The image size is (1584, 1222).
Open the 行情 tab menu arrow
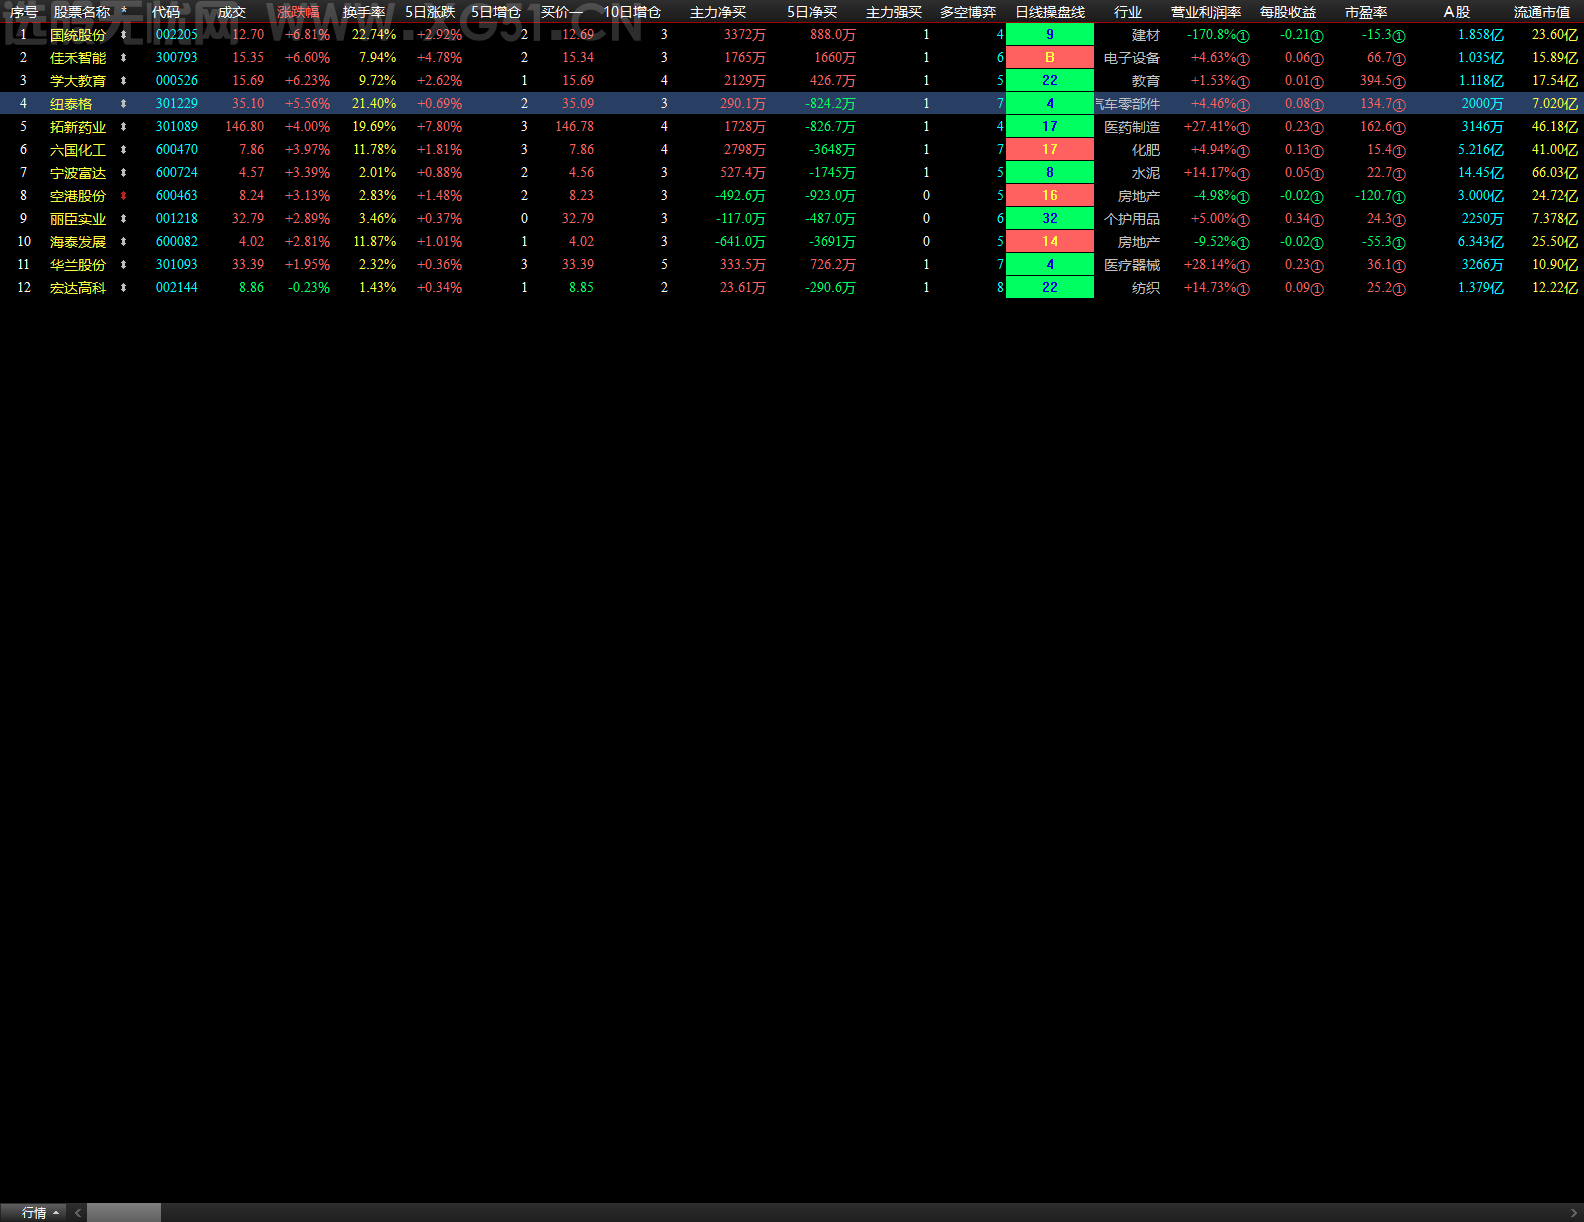pyautogui.click(x=56, y=1213)
